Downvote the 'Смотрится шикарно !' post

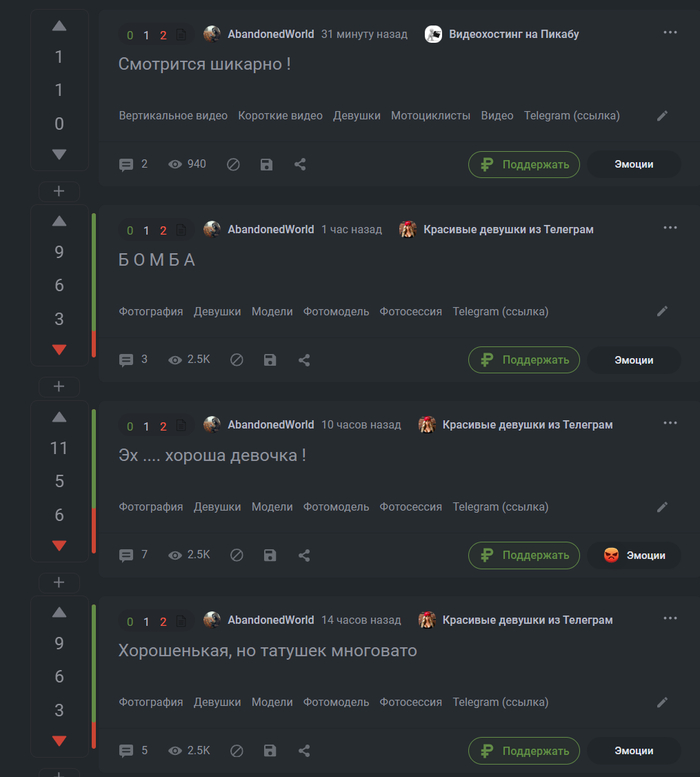59,155
